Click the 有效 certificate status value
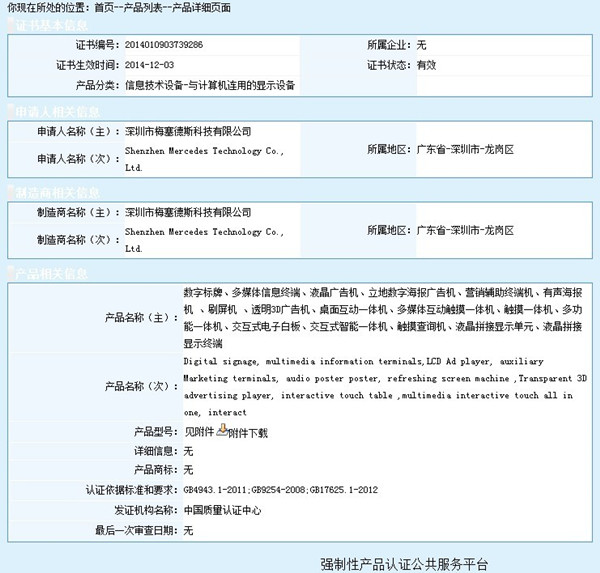The image size is (600, 573). 427,65
